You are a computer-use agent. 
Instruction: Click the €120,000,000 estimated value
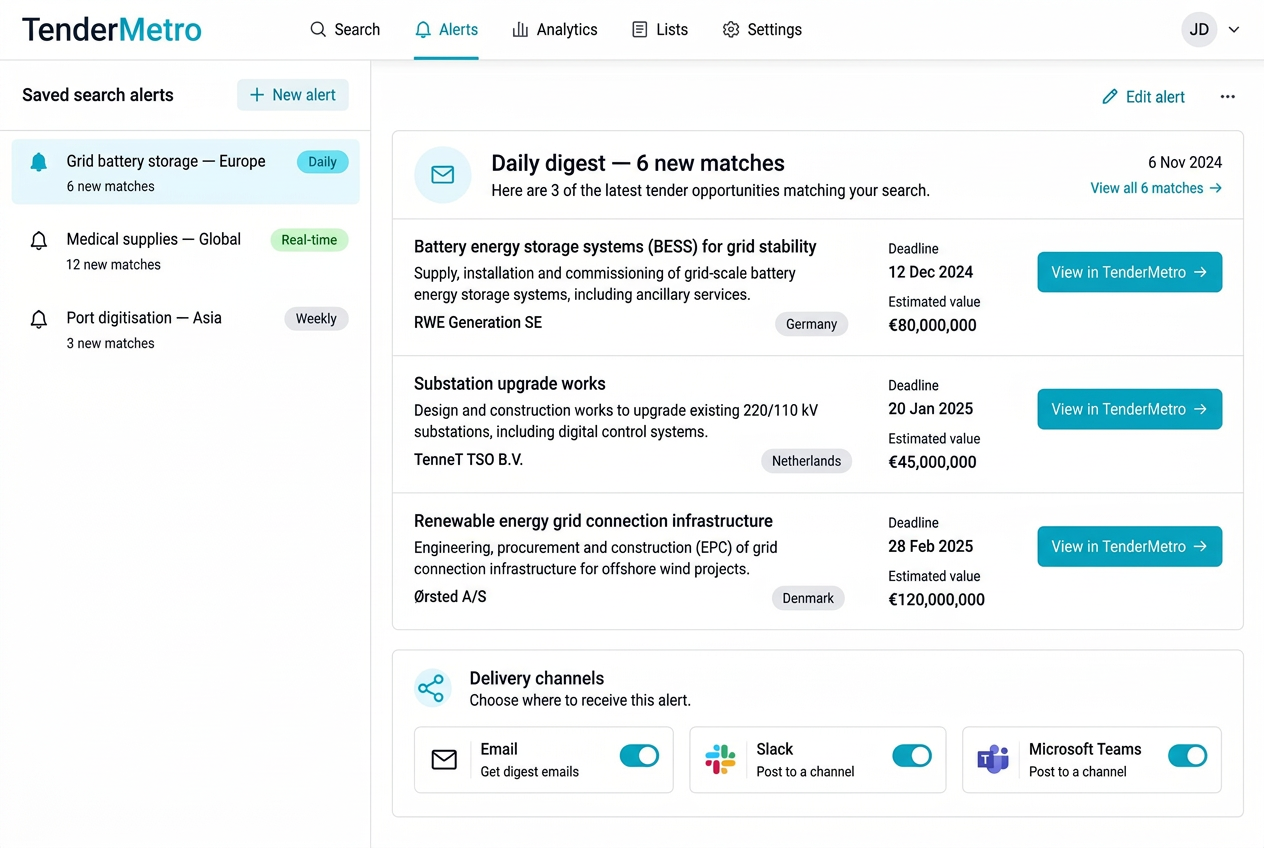coord(936,600)
